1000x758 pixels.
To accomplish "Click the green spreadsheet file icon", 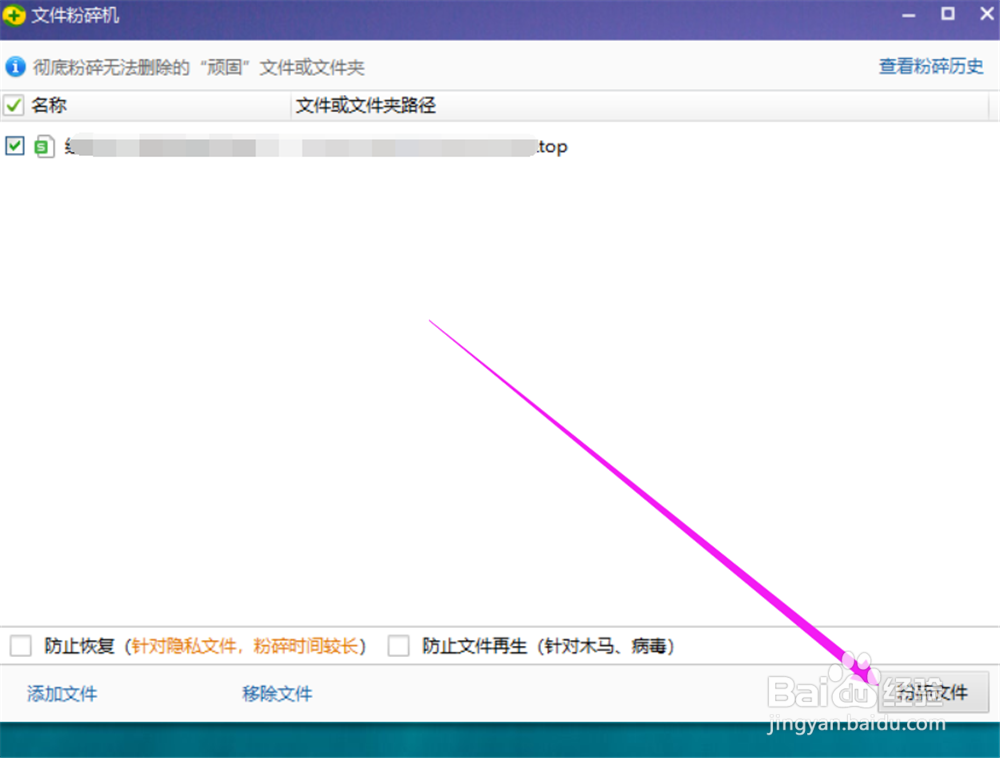I will 44,147.
